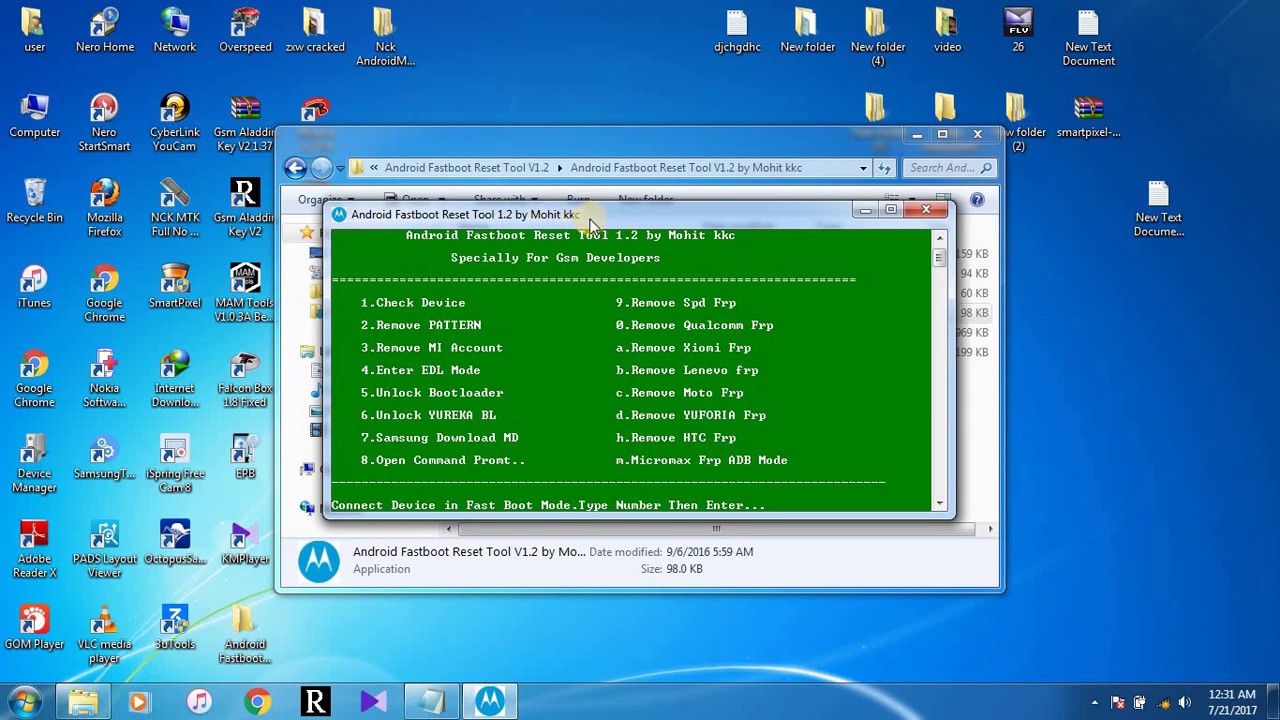Open File Explorer from taskbar
Image resolution: width=1280 pixels, height=720 pixels.
[x=83, y=703]
